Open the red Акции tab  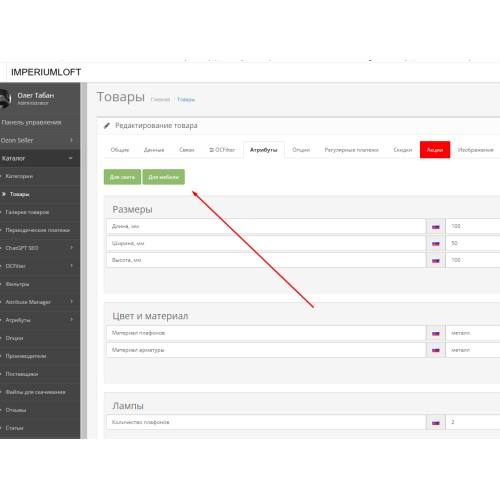435,150
